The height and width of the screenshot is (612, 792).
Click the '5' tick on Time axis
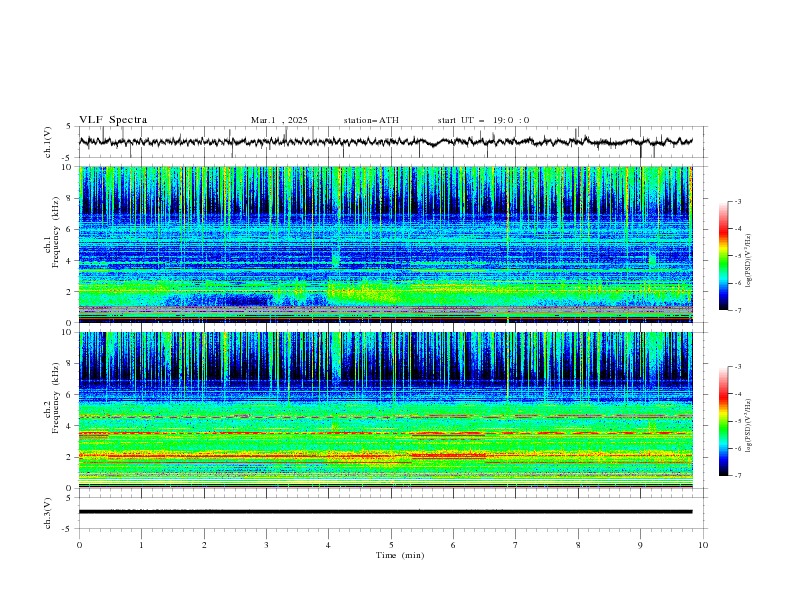(x=391, y=545)
